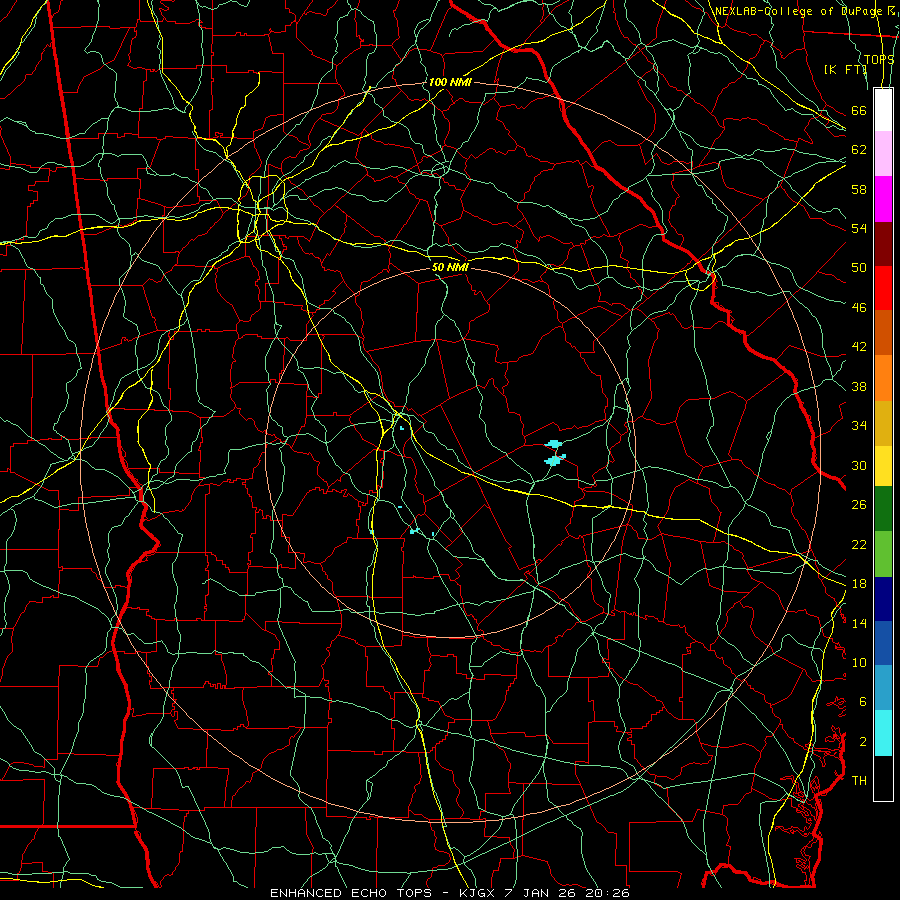Click the TOPS K FT legend title
900x900 pixels.
[x=859, y=64]
